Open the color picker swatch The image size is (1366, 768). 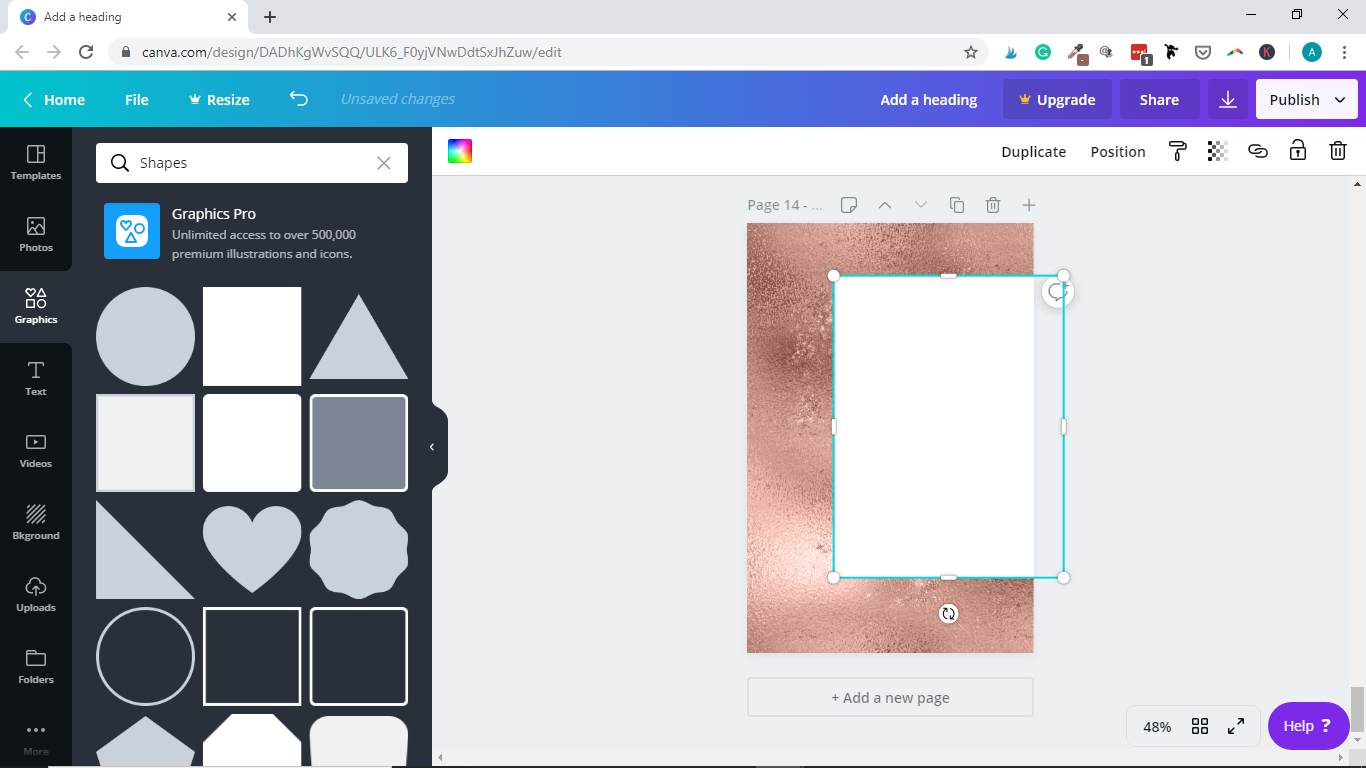[x=460, y=151]
